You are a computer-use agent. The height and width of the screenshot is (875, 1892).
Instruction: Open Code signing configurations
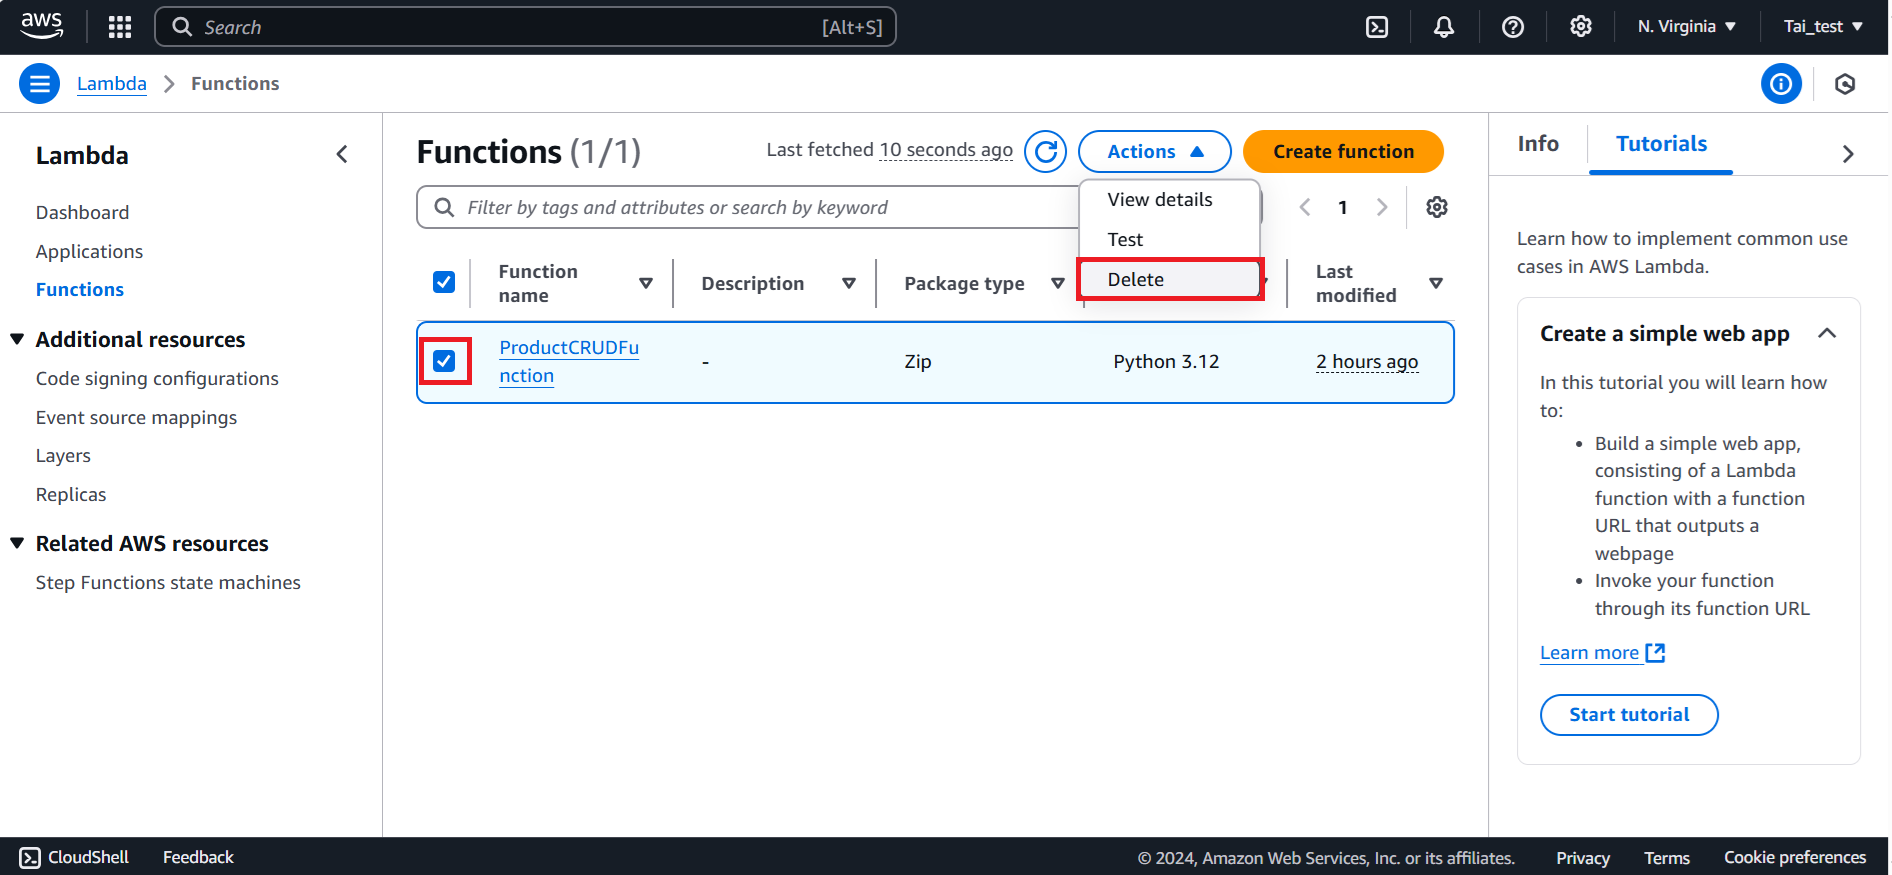tap(157, 379)
